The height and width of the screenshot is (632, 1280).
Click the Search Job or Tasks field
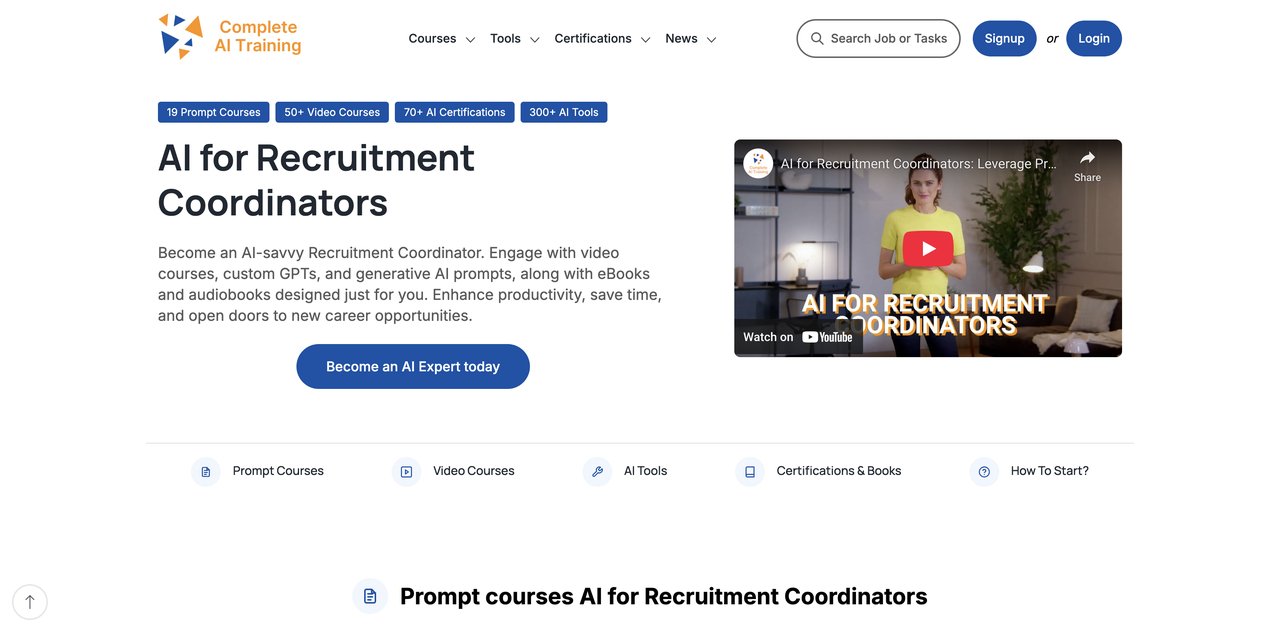[x=878, y=39]
